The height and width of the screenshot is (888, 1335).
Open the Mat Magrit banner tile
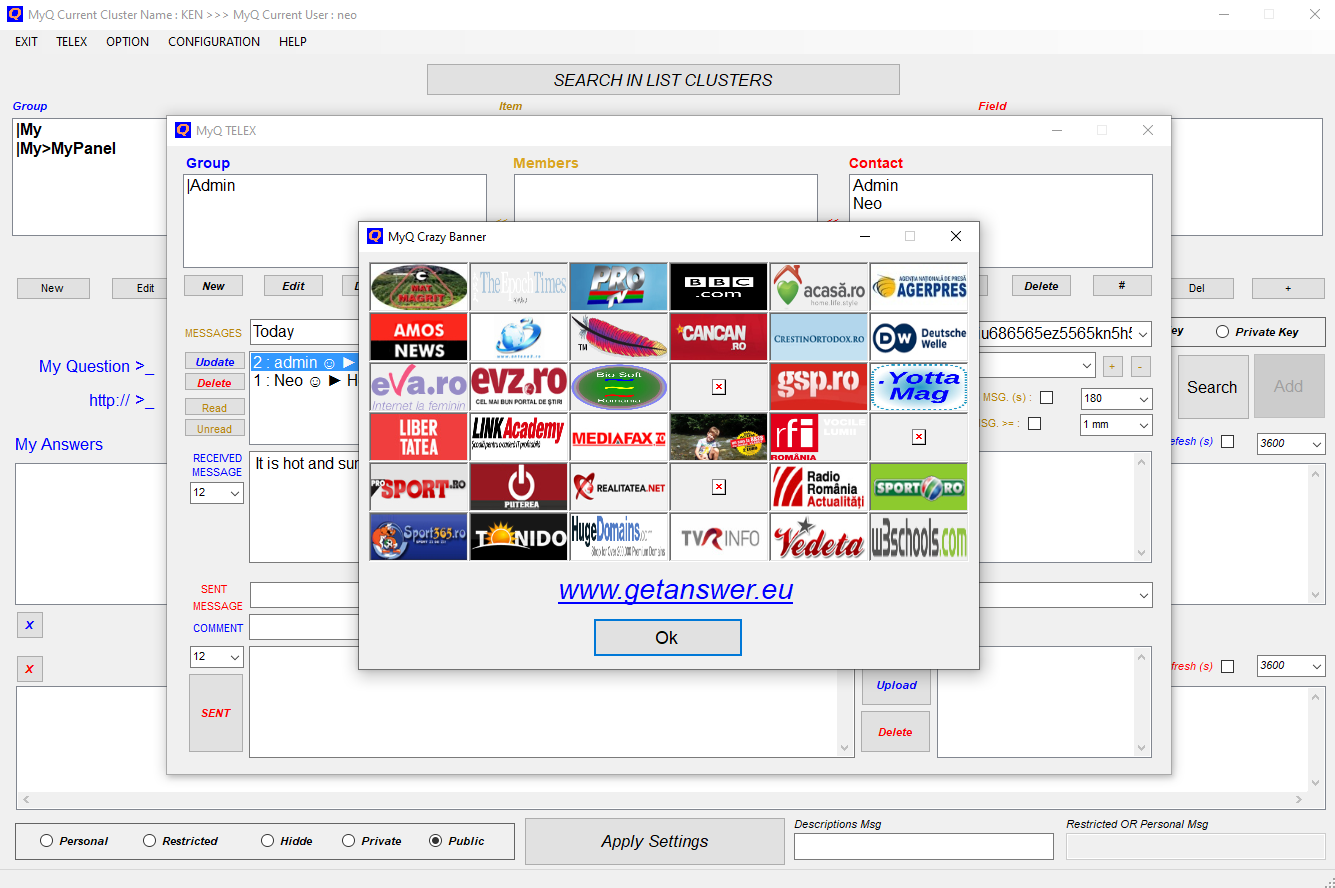point(419,287)
